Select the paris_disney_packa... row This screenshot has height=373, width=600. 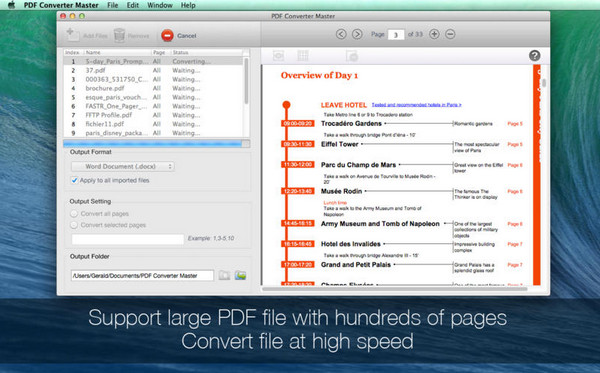[x=153, y=133]
